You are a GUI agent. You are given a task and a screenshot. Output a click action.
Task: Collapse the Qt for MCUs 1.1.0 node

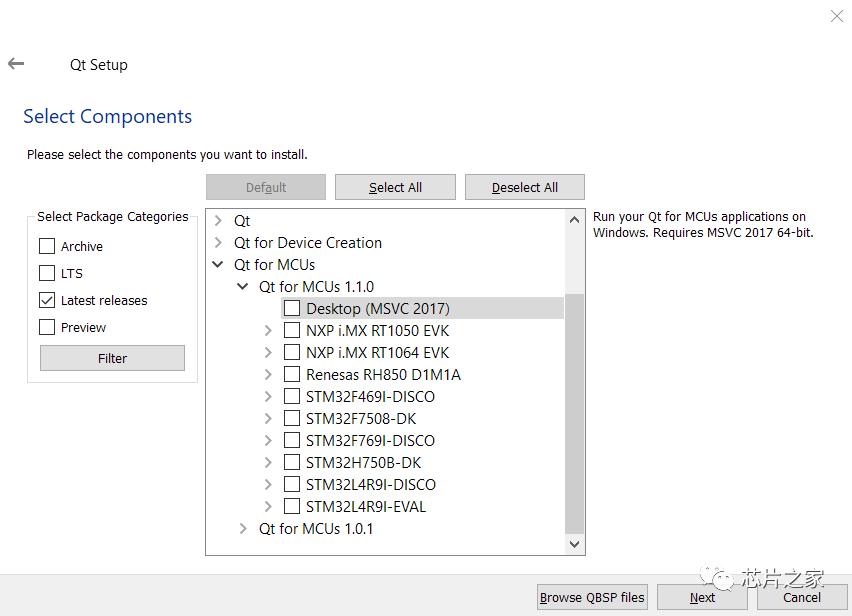(242, 286)
